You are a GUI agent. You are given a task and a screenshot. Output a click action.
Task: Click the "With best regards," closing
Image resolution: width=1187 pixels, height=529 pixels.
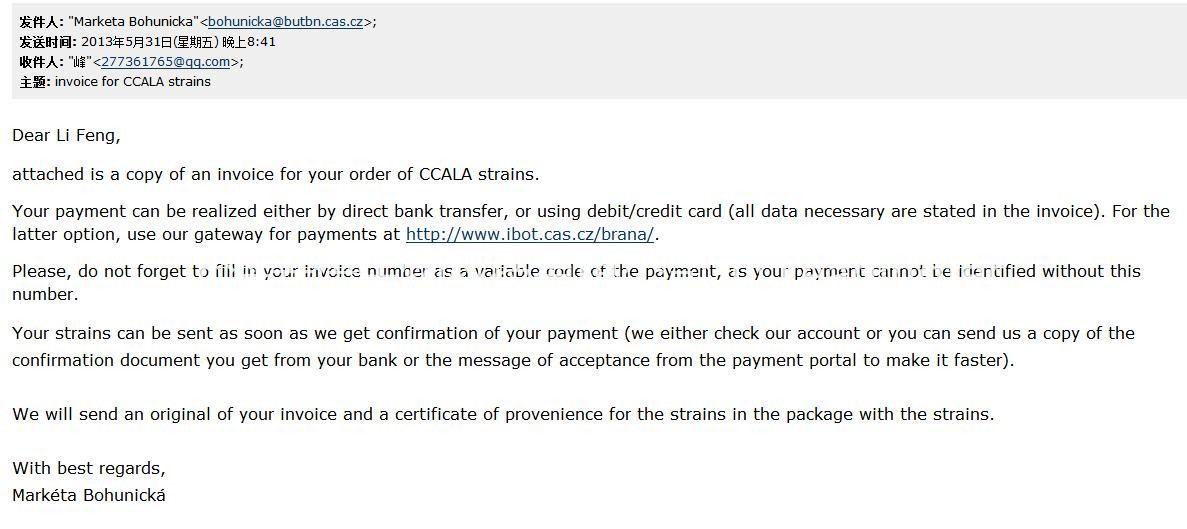coord(89,468)
